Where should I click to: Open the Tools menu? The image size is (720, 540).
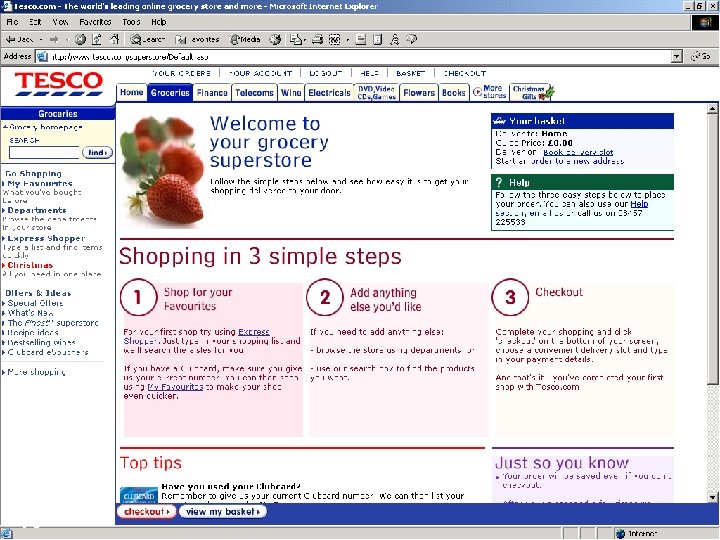[x=131, y=22]
